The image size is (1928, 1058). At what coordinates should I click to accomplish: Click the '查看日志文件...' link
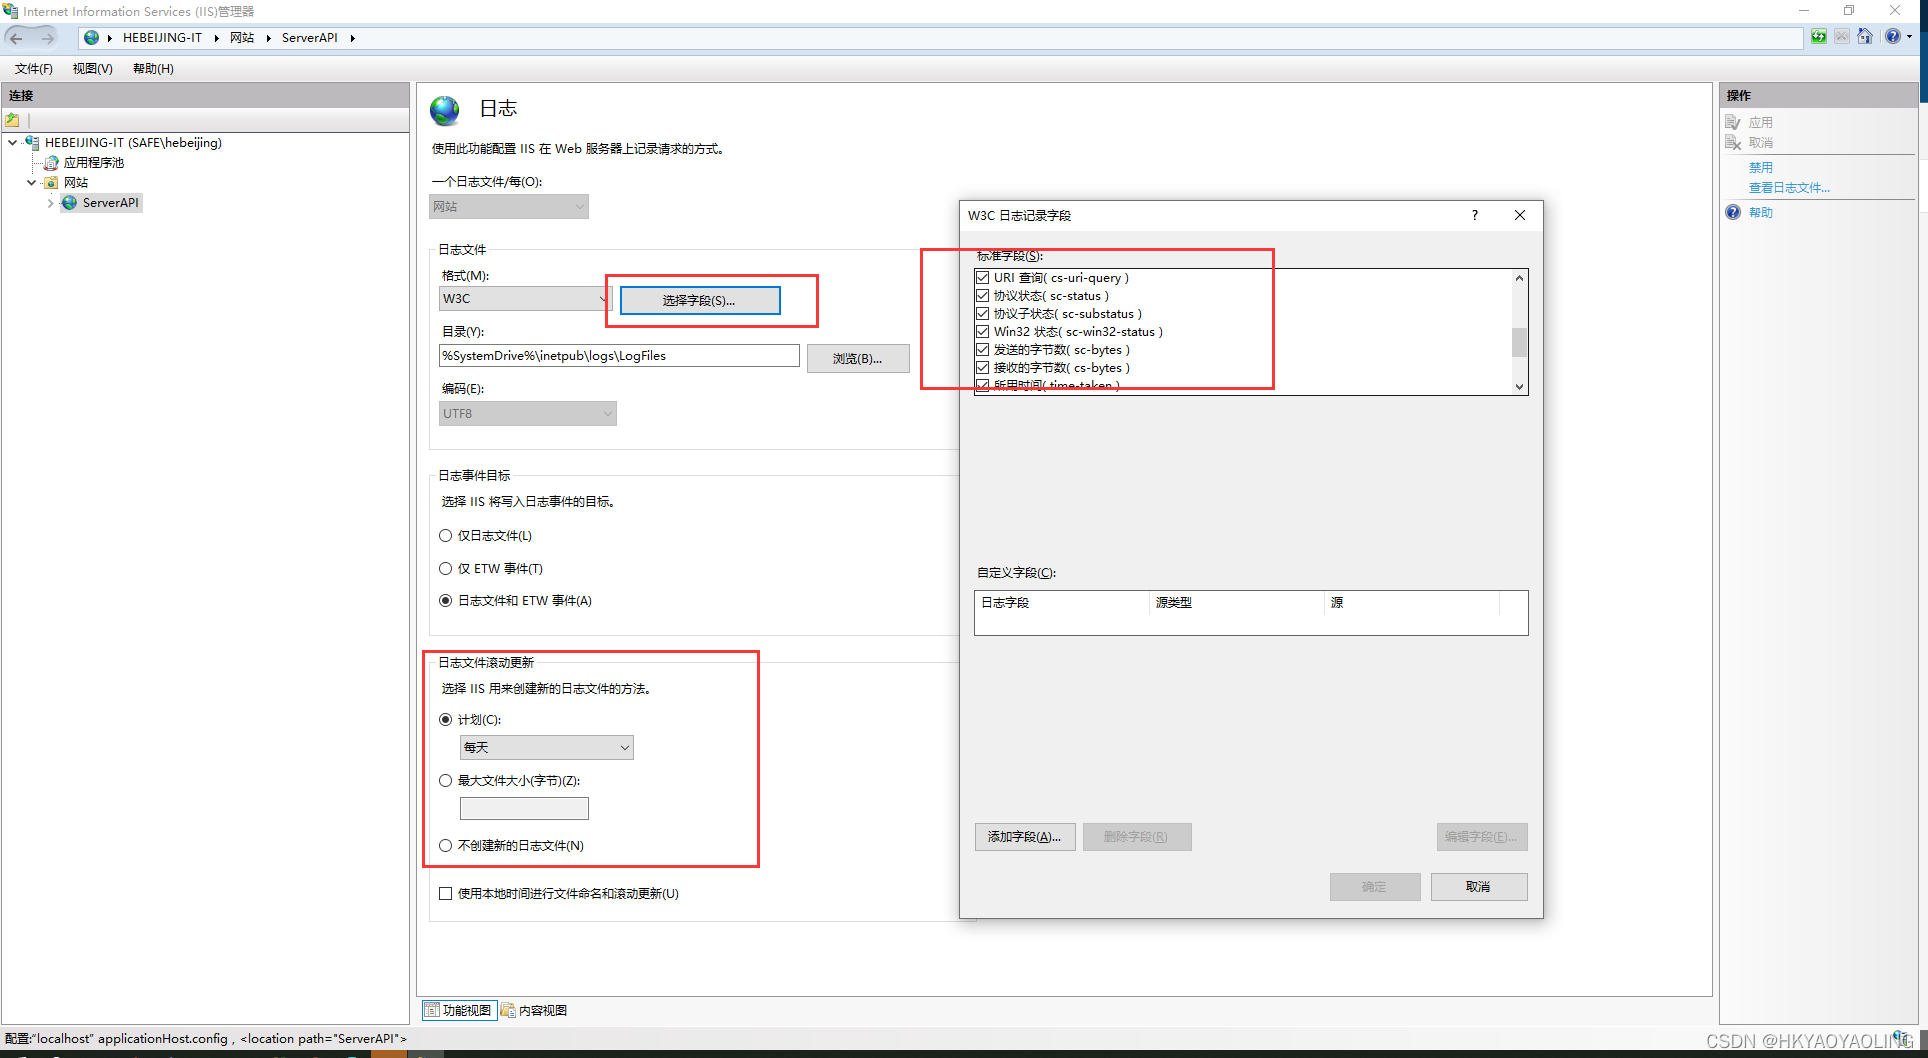pos(1789,188)
